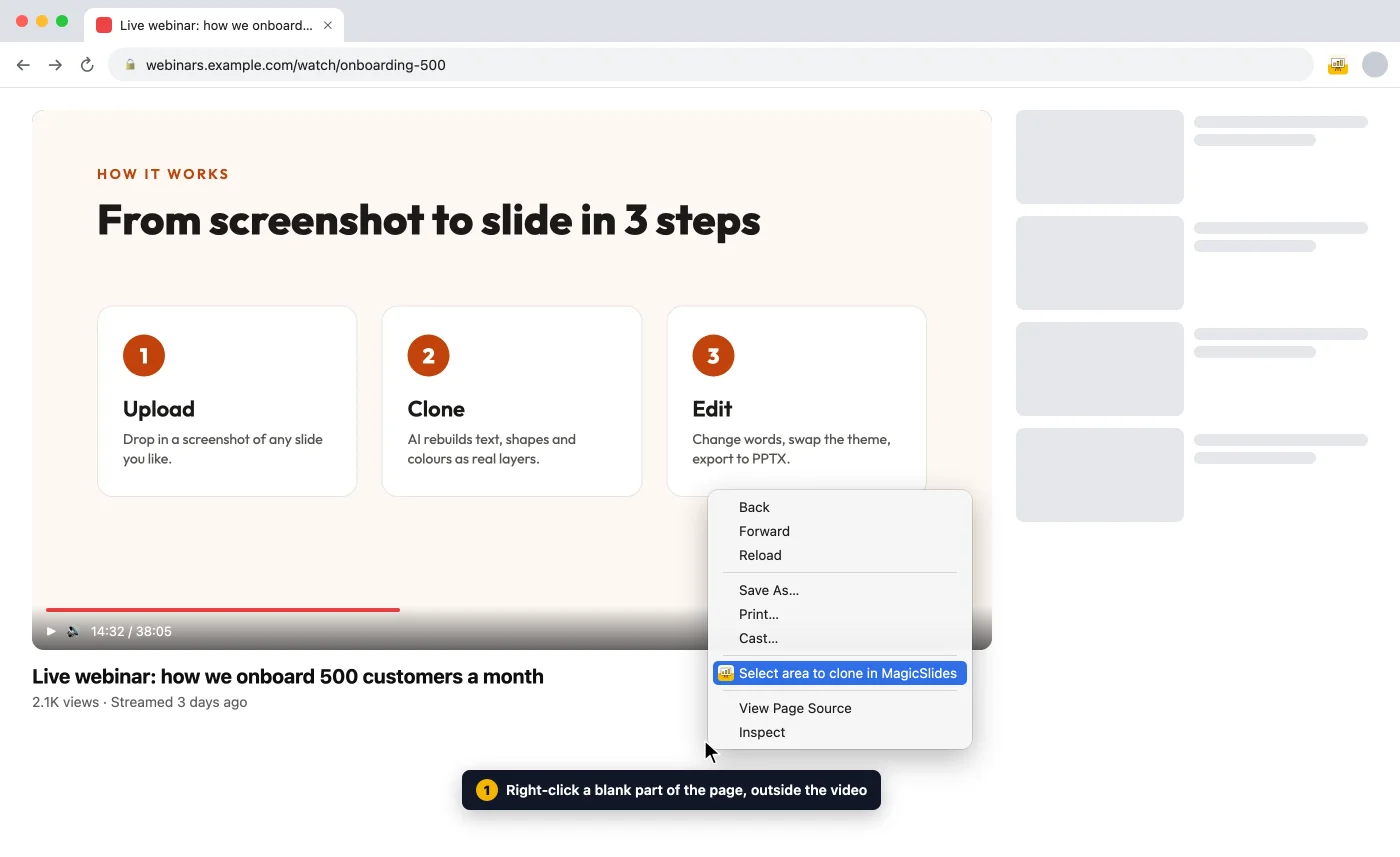Select the Live webinar tab
The width and height of the screenshot is (1400, 857).
pyautogui.click(x=214, y=25)
